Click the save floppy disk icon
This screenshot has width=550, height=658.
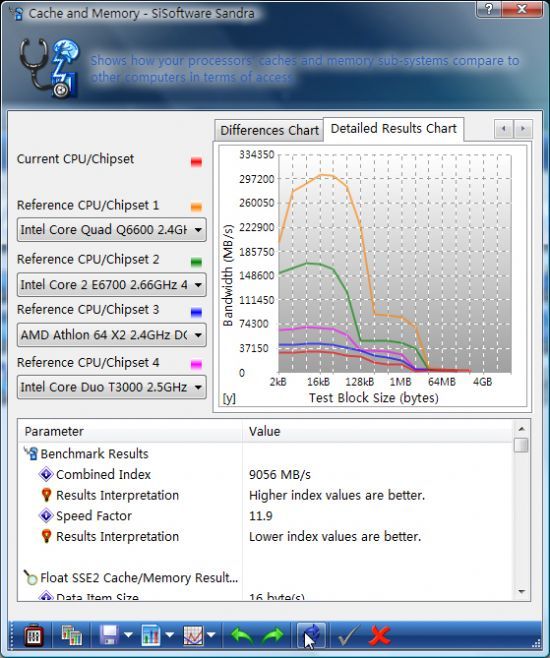(109, 635)
